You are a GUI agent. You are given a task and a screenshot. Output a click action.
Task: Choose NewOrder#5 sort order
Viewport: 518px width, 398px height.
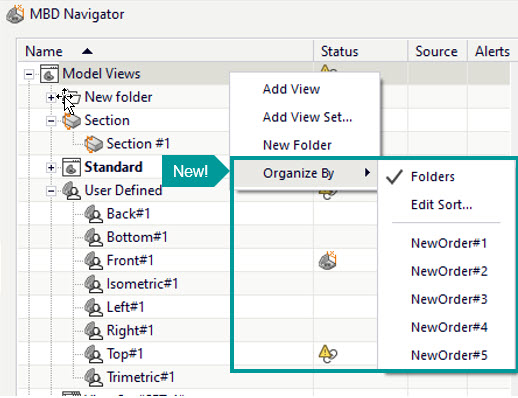[449, 355]
